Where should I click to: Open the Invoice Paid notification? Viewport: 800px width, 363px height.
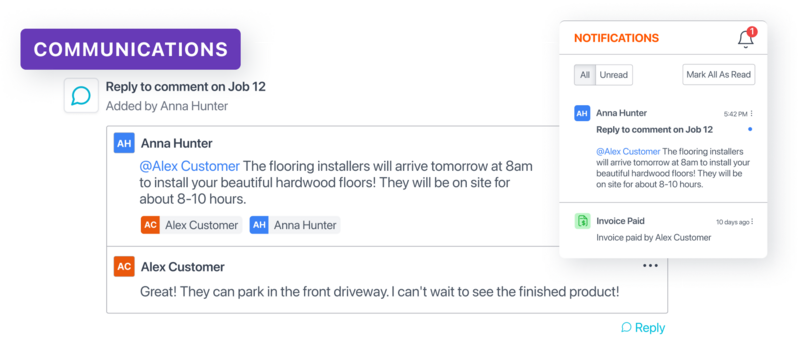click(663, 229)
